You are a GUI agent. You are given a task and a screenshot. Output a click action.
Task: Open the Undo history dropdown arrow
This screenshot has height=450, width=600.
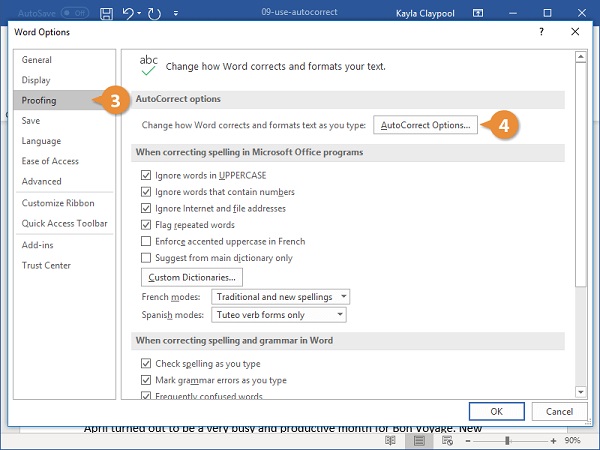[139, 13]
